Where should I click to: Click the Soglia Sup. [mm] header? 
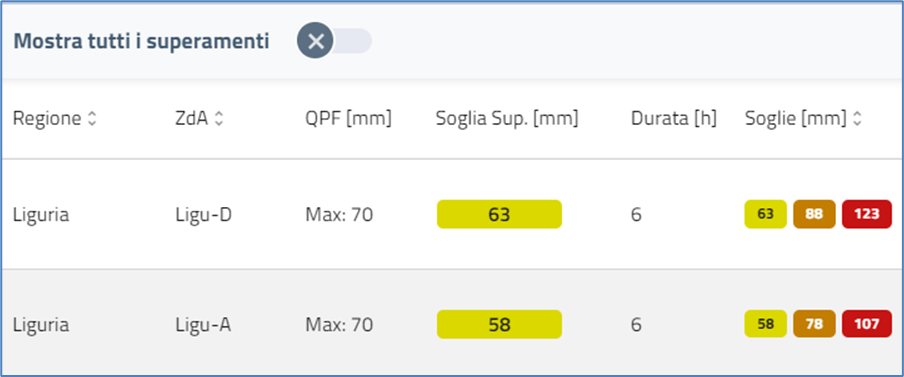(507, 119)
